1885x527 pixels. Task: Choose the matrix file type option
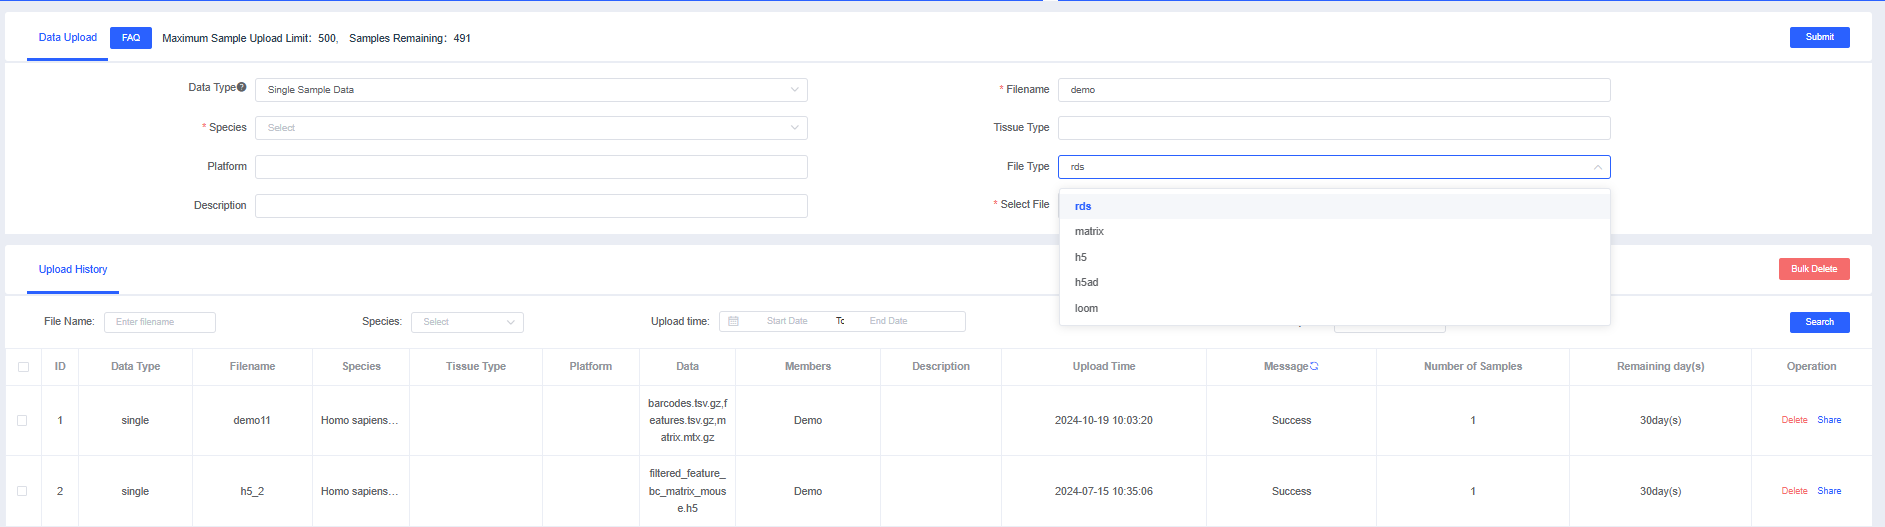pos(1089,231)
